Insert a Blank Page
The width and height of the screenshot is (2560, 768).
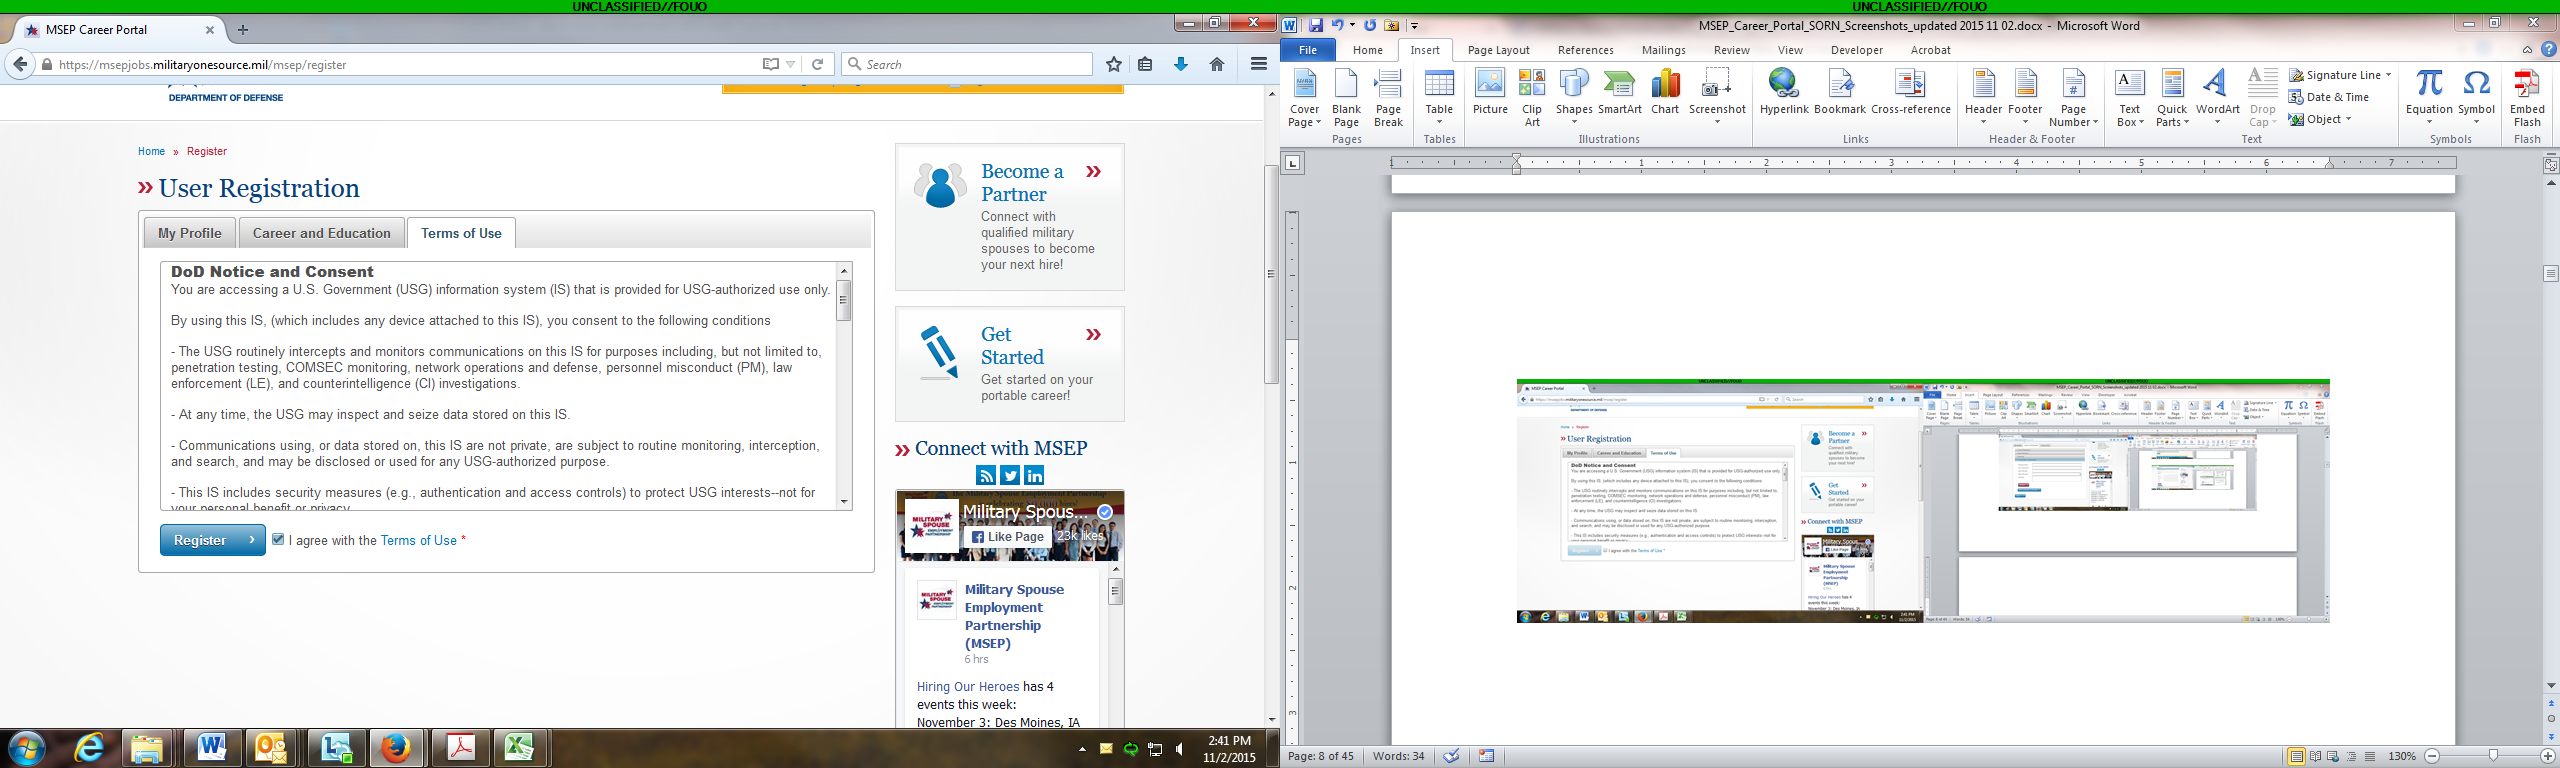[1346, 97]
